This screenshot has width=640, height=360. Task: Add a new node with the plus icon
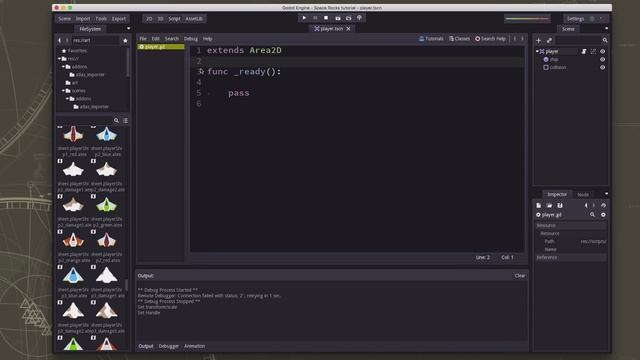(538, 40)
